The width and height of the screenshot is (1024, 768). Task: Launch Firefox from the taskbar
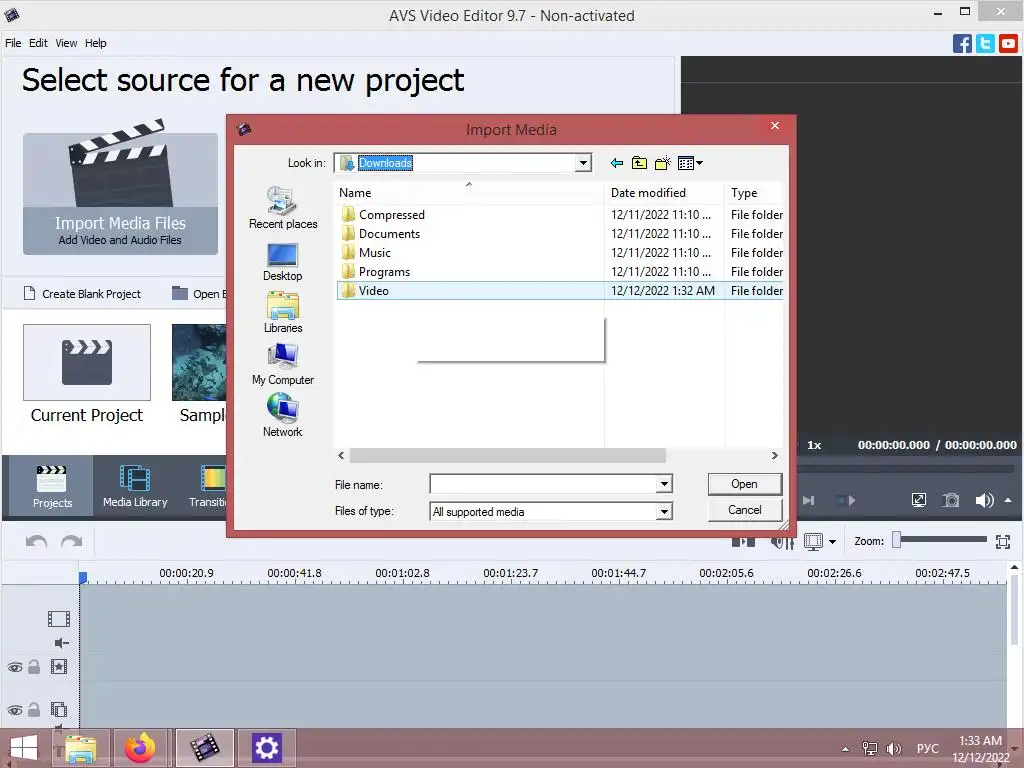coord(140,748)
